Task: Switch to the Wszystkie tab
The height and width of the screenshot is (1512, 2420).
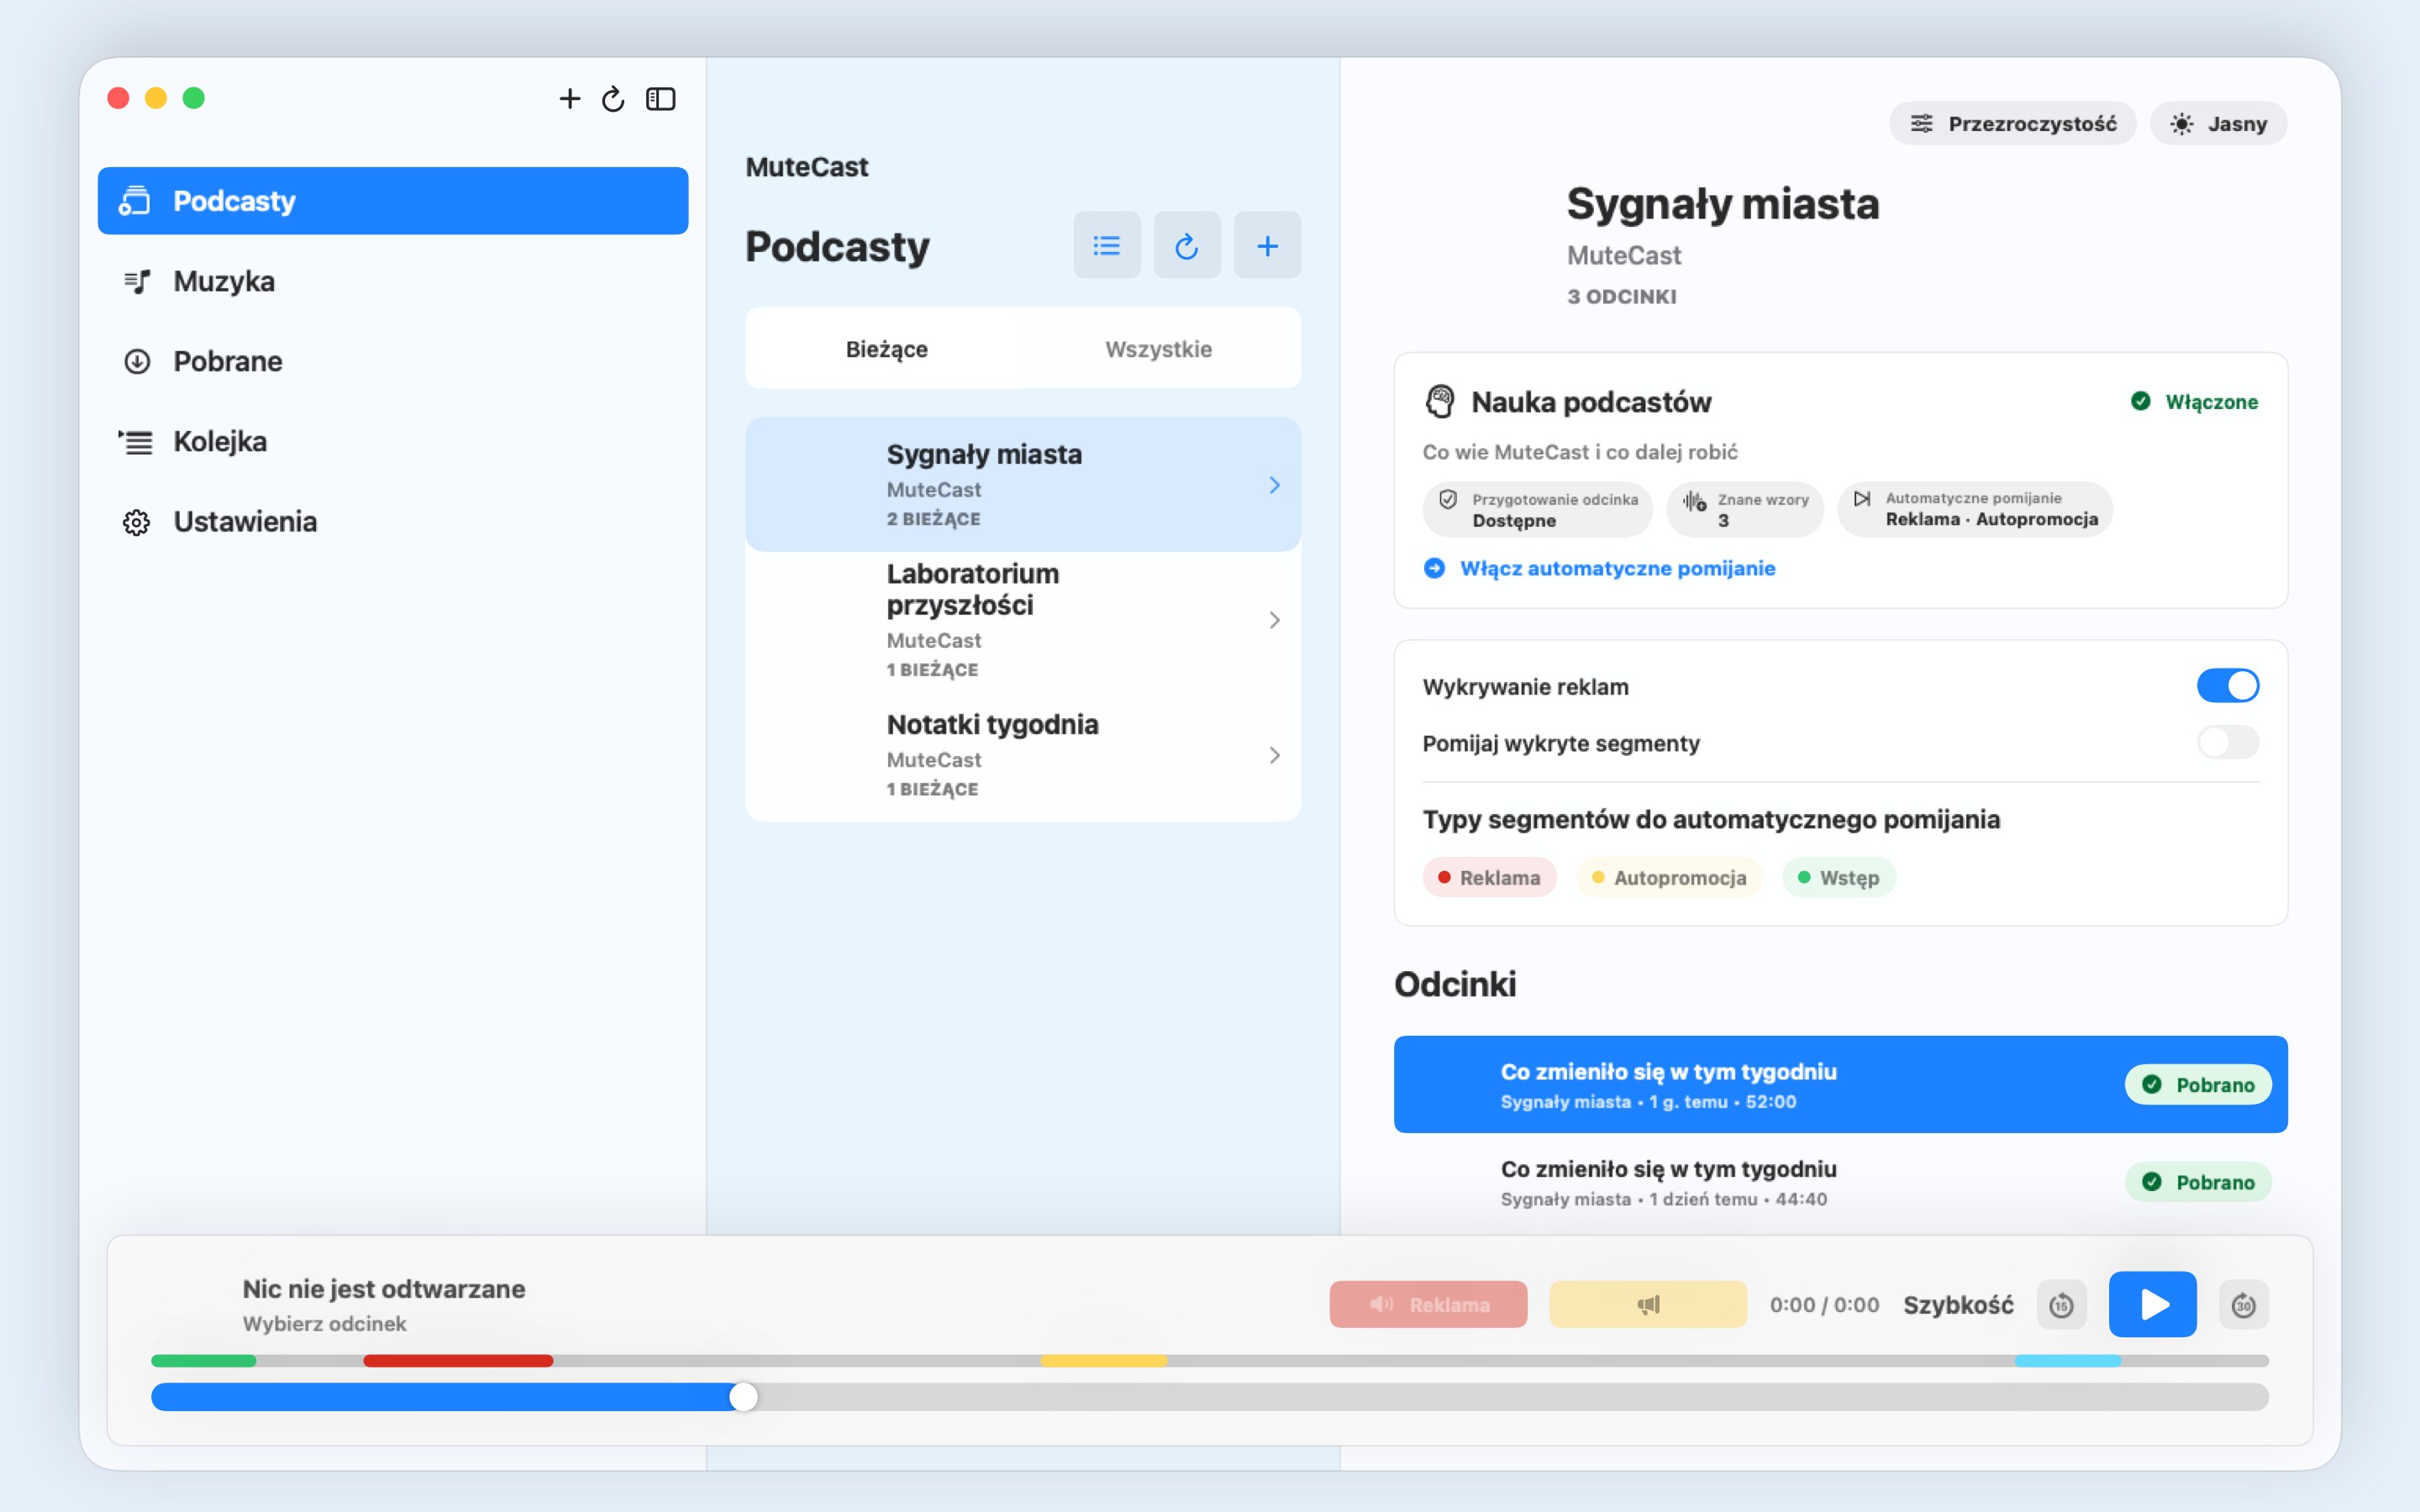Action: tap(1159, 349)
